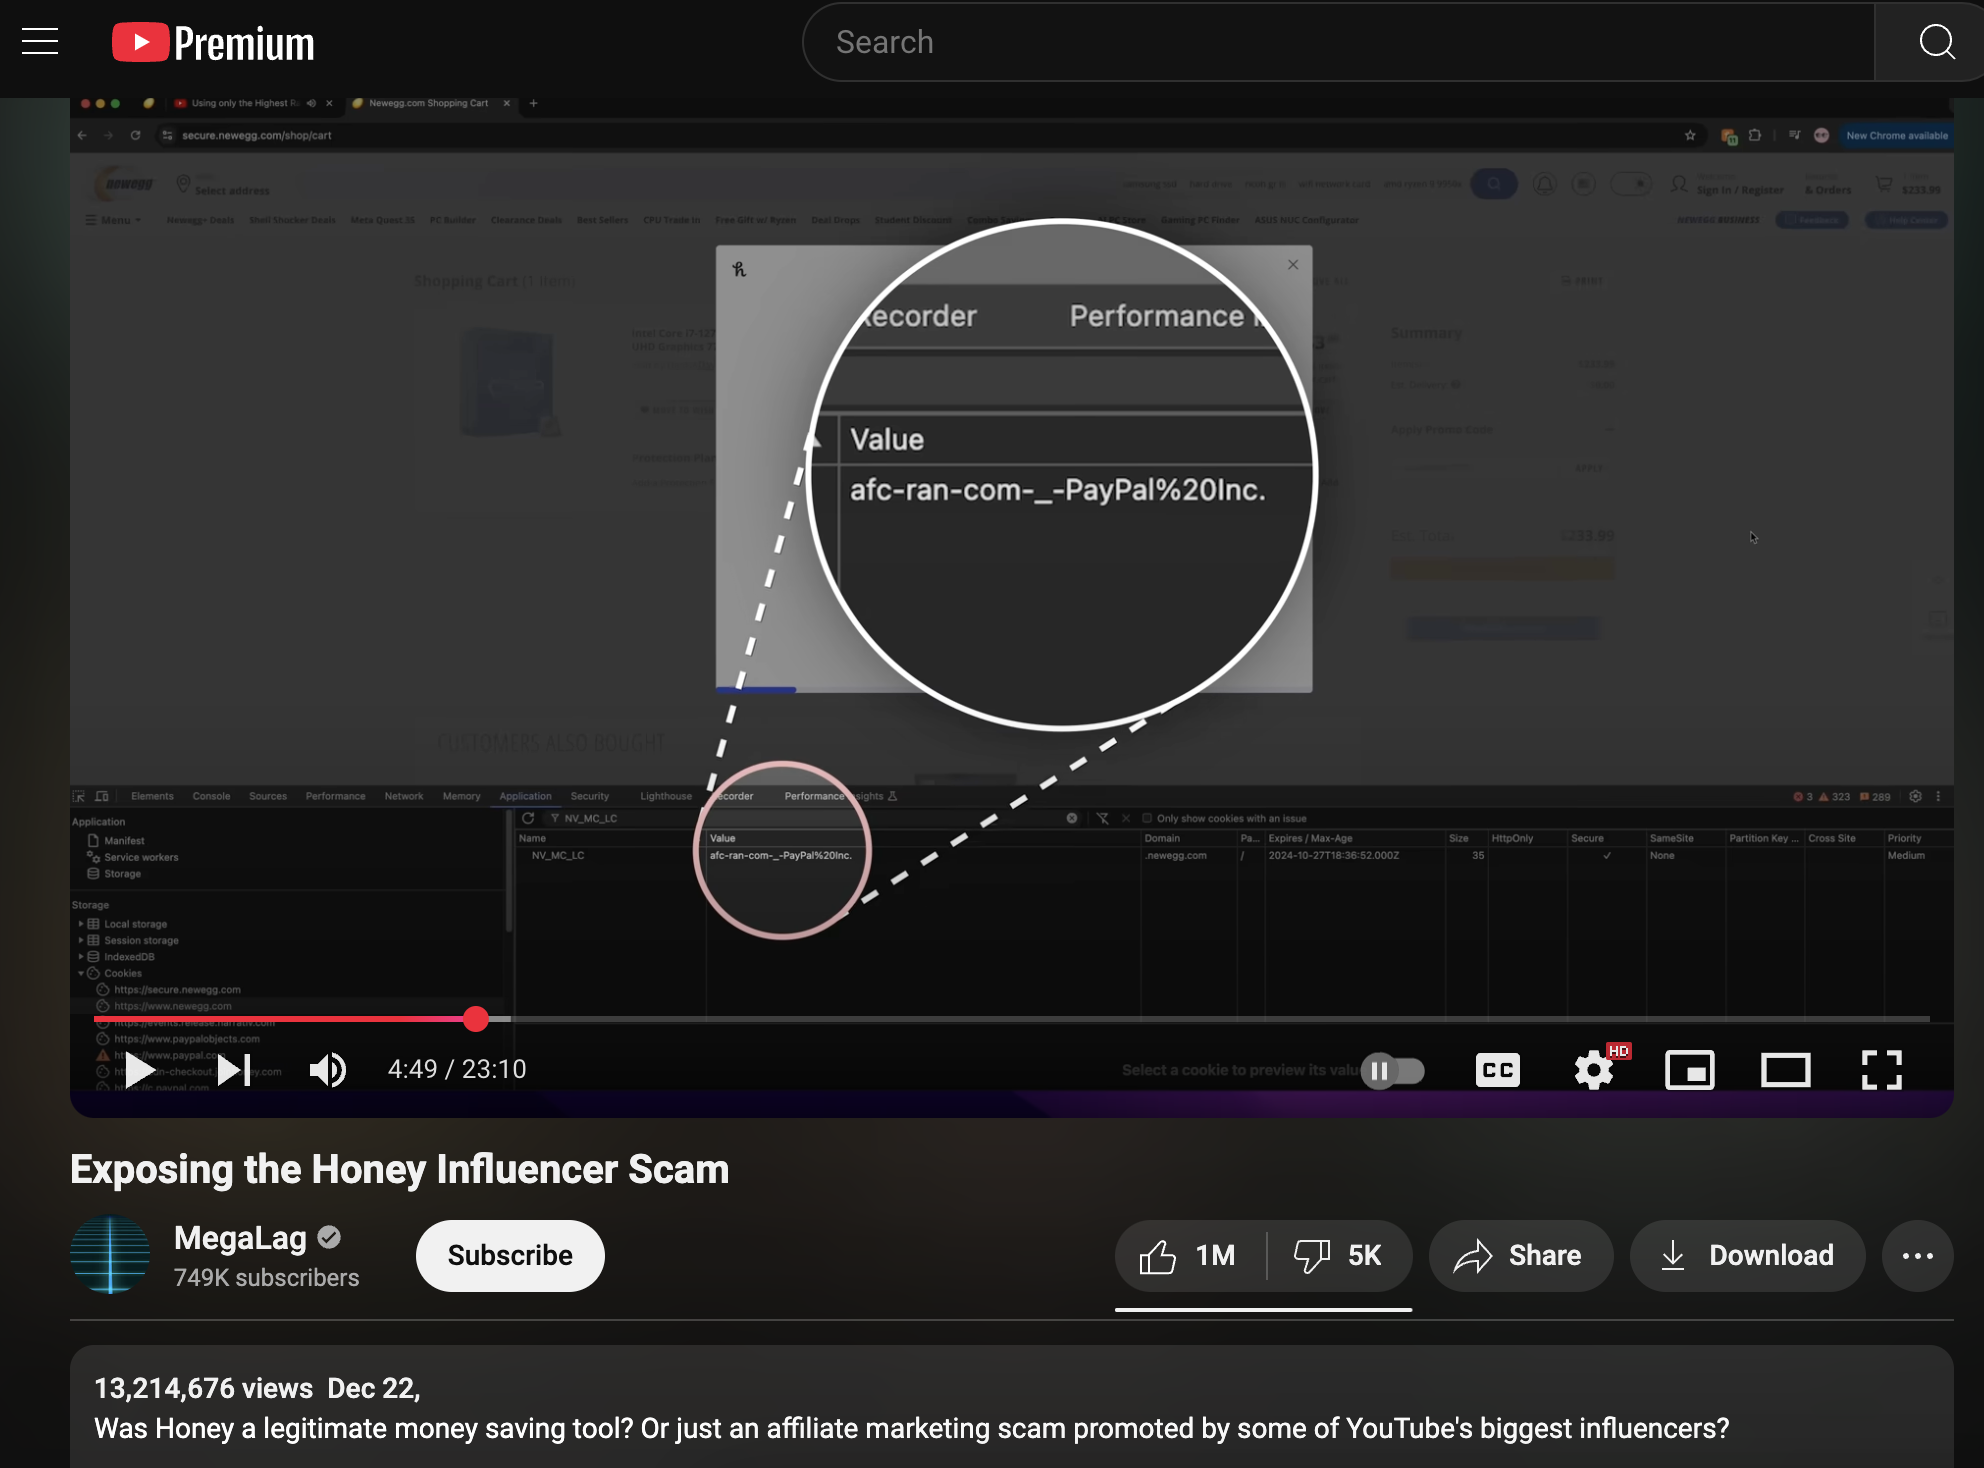
Task: Expand the description starting 'Was Honey a legitimate'
Action: [911, 1429]
